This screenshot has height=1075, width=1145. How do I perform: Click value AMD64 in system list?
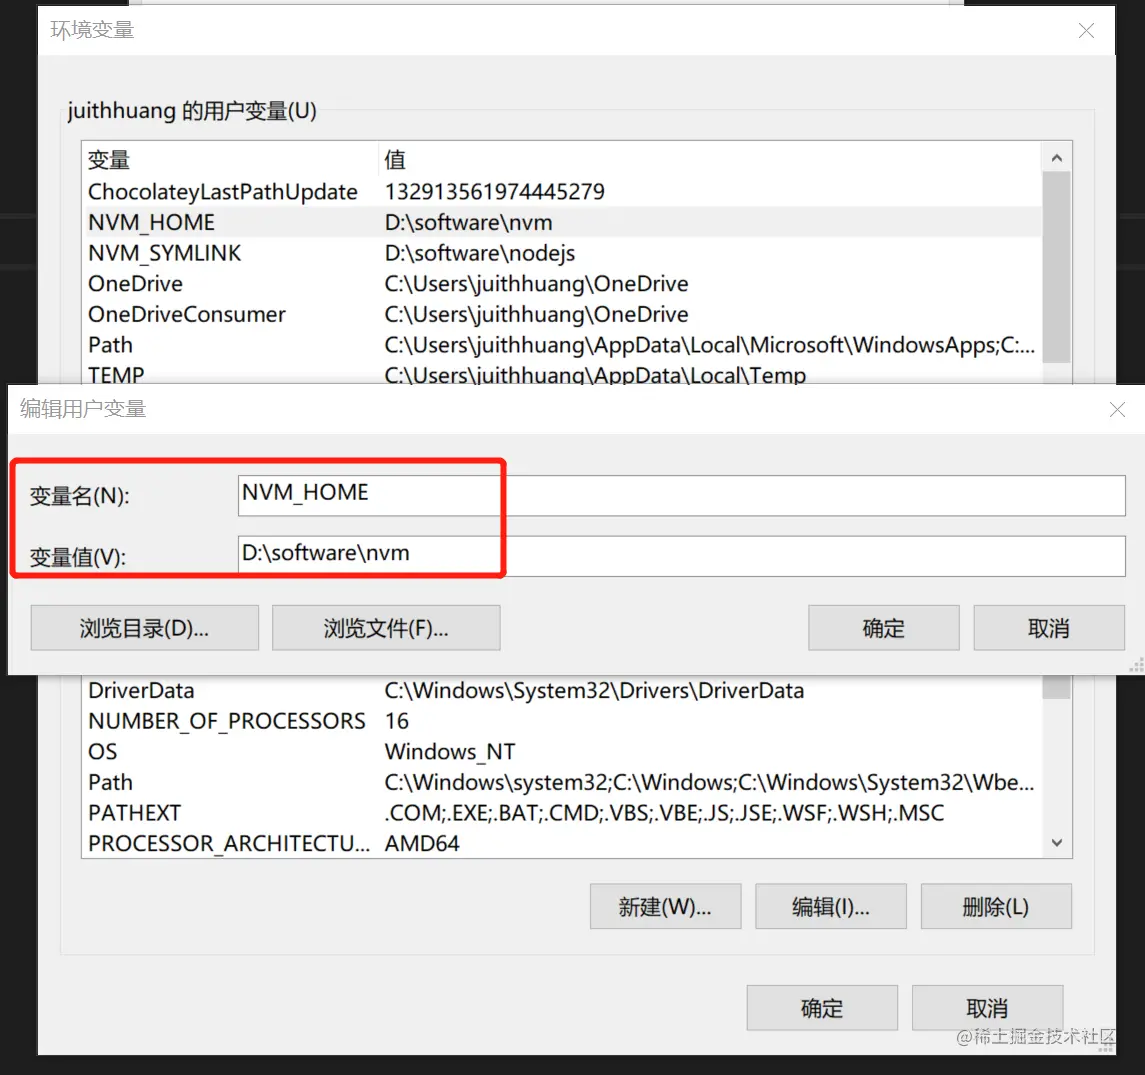click(422, 843)
